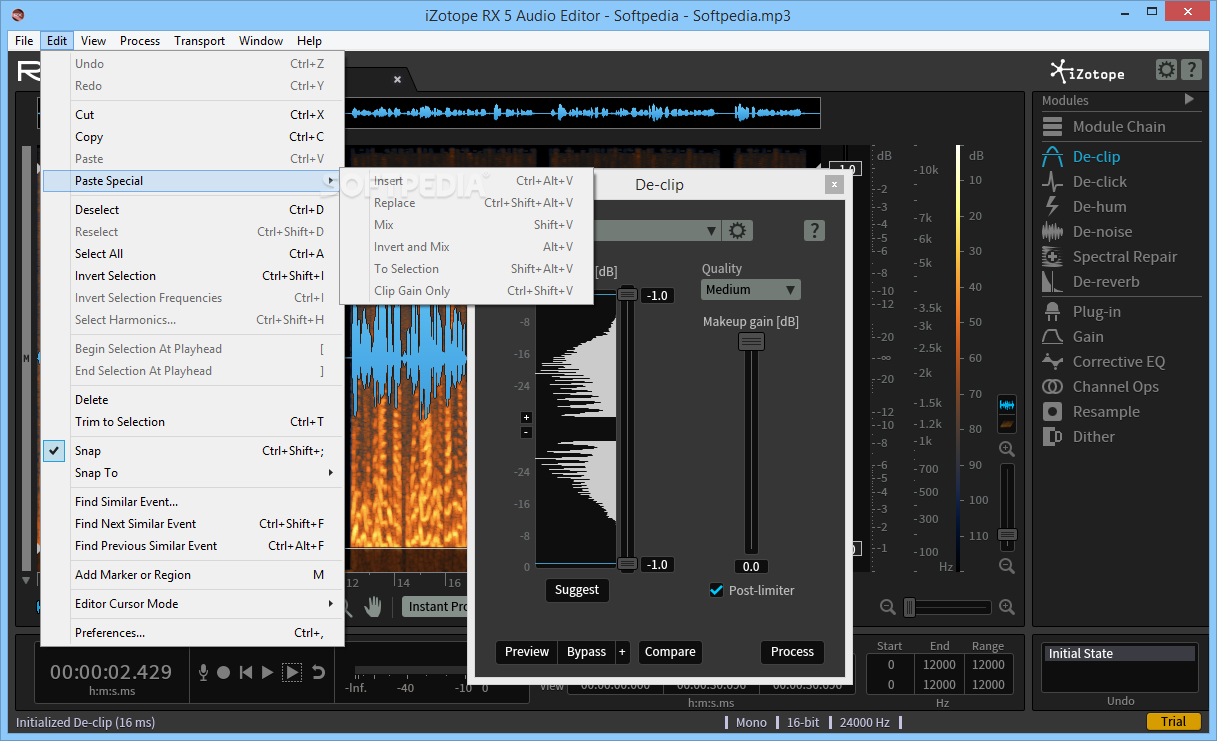Click the record button in transport

224,673
